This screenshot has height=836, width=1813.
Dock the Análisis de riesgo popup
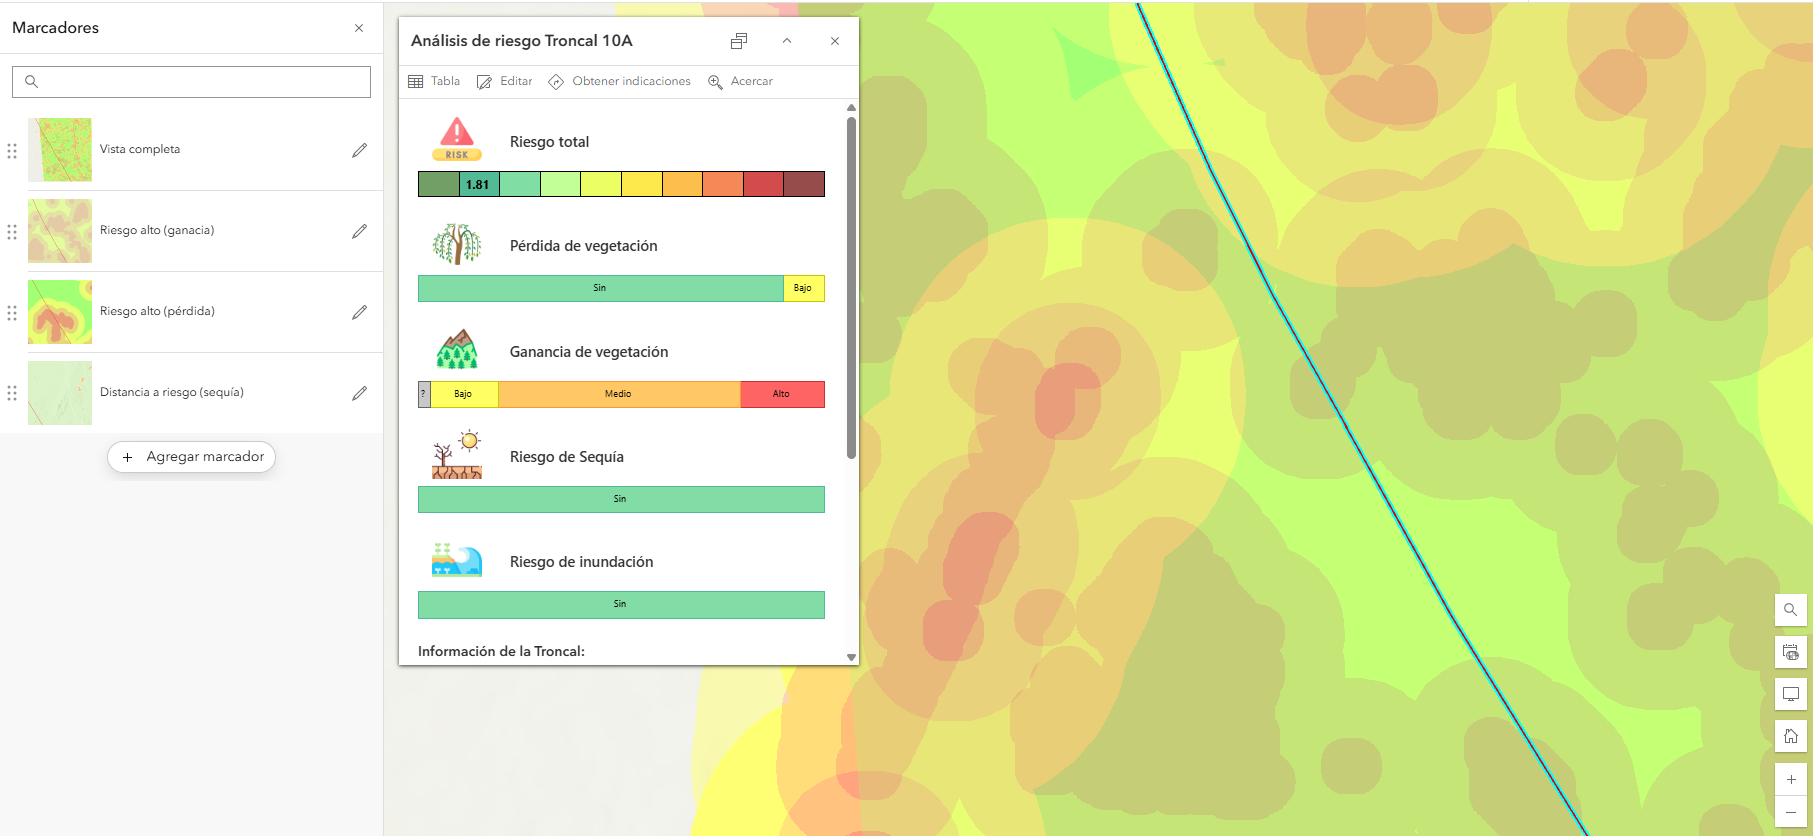pyautogui.click(x=739, y=41)
